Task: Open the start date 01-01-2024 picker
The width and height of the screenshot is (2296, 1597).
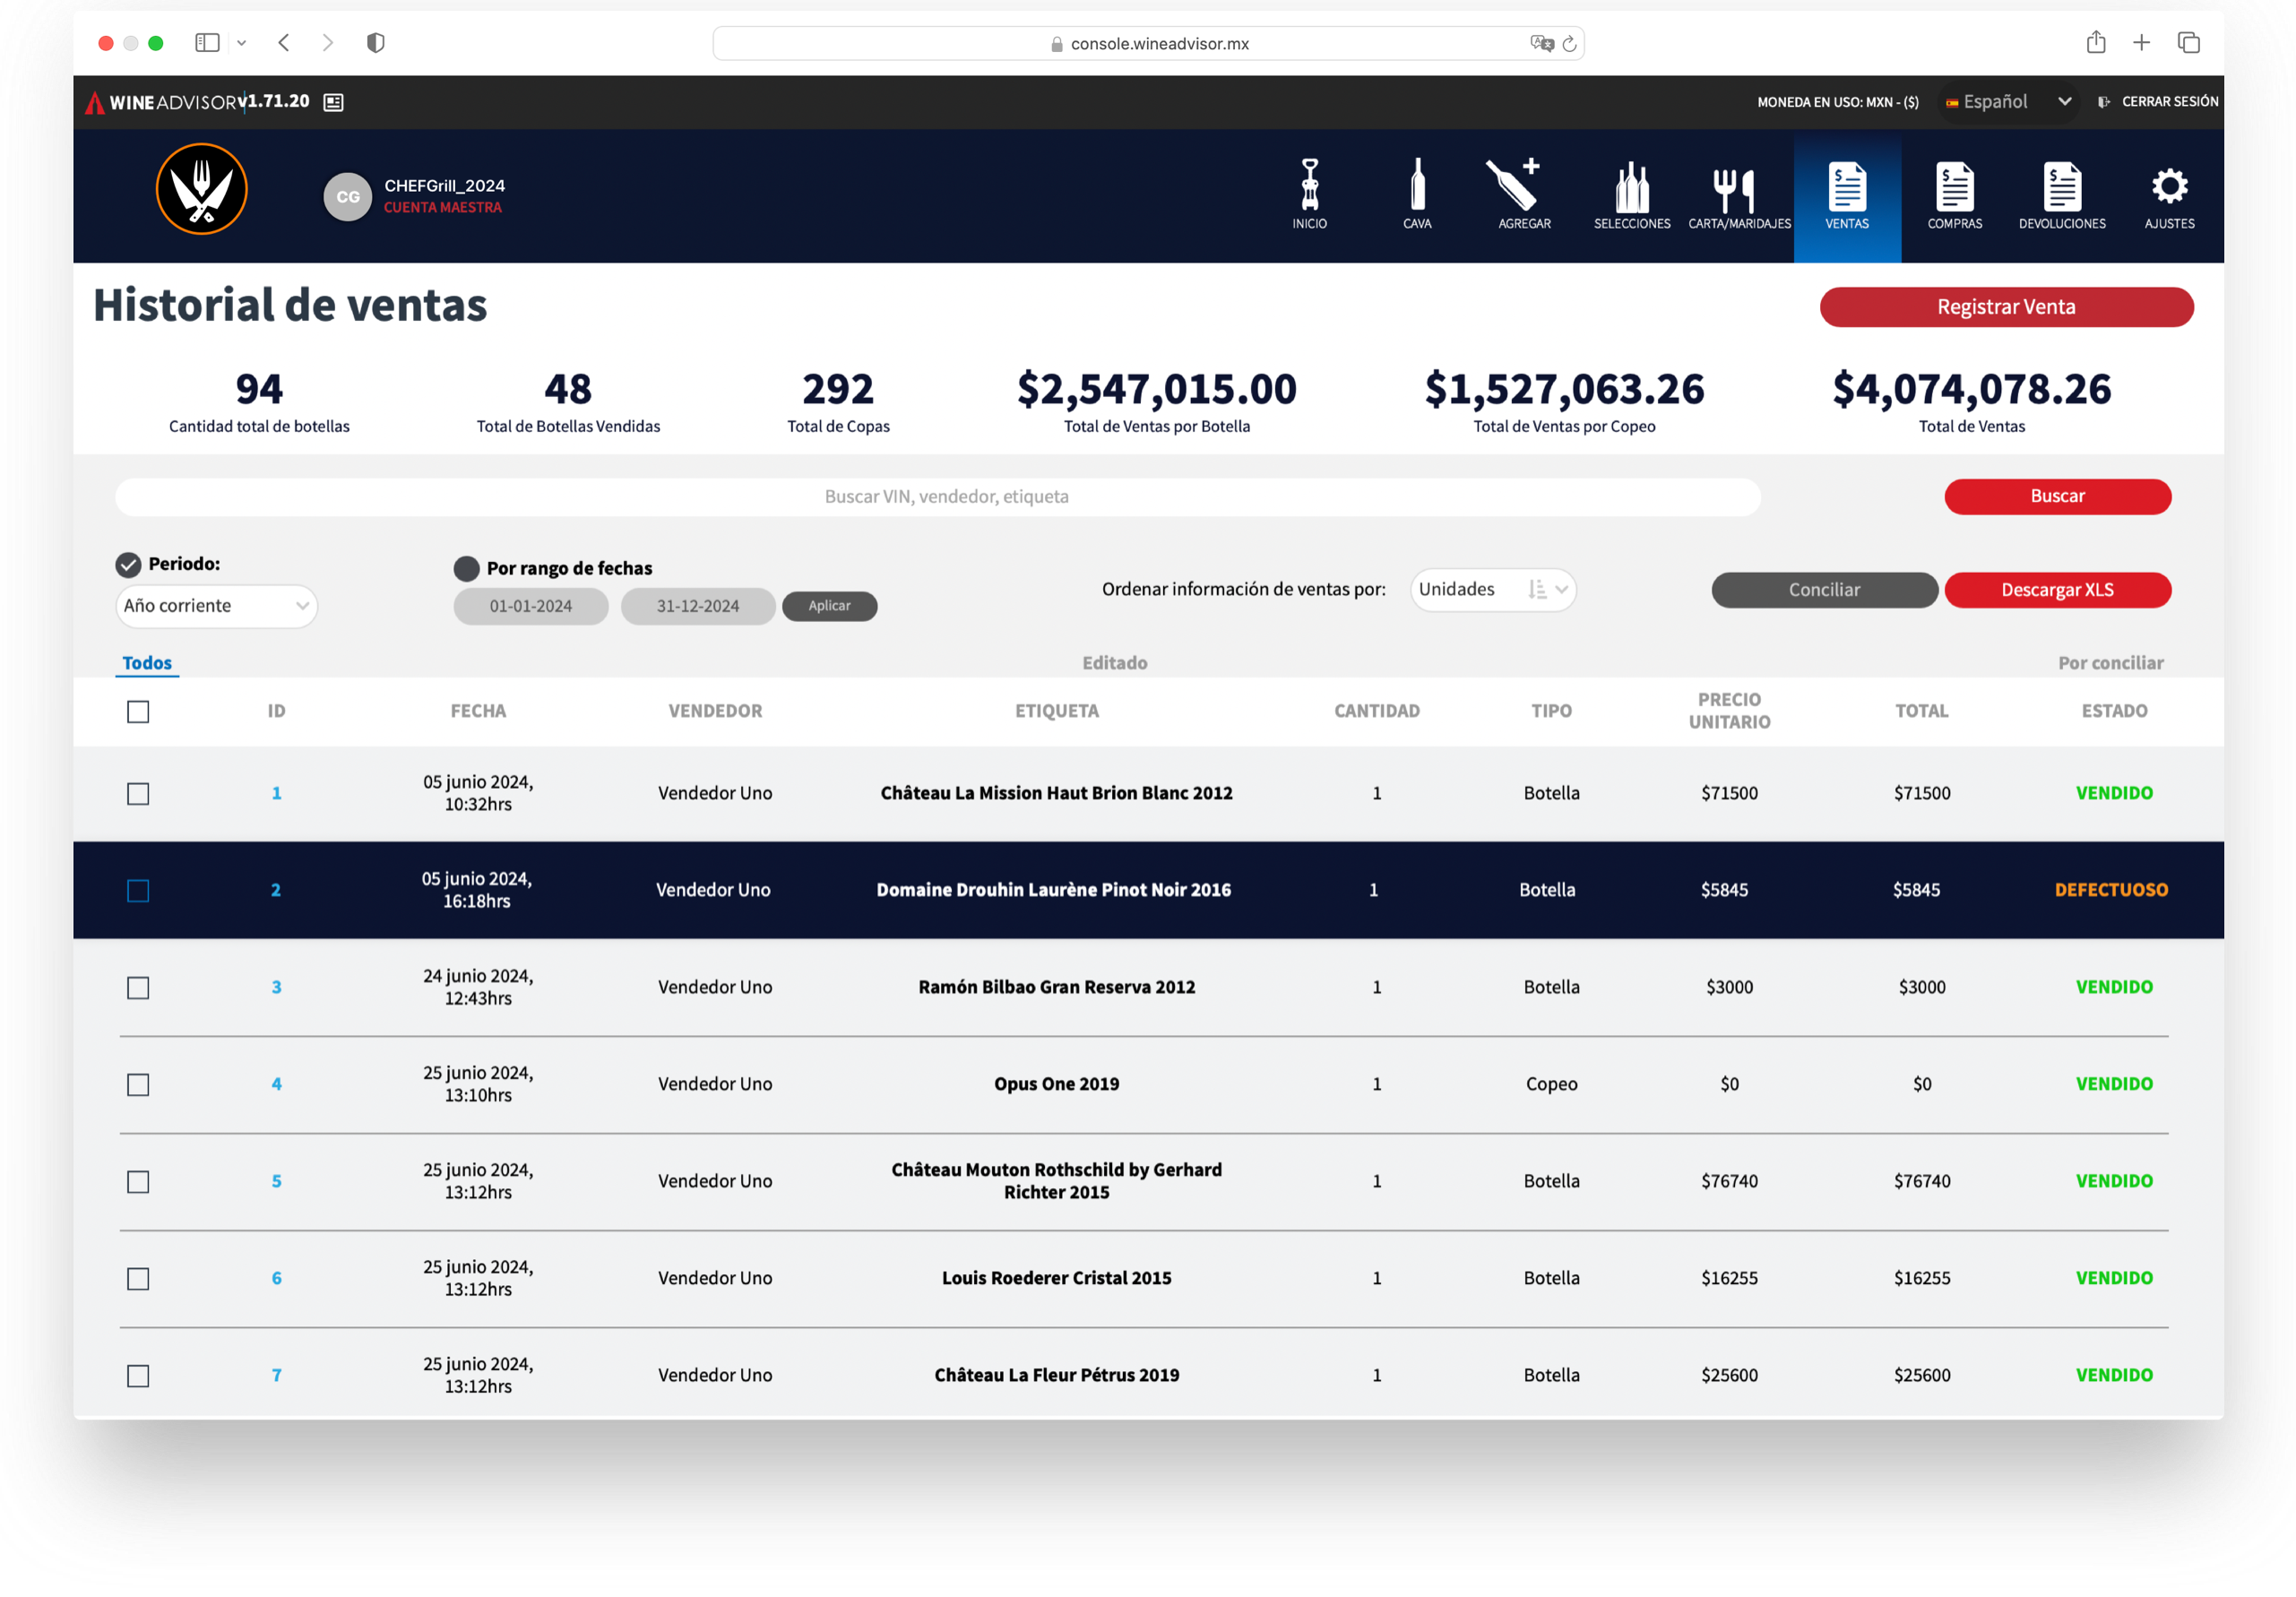Action: [x=530, y=606]
